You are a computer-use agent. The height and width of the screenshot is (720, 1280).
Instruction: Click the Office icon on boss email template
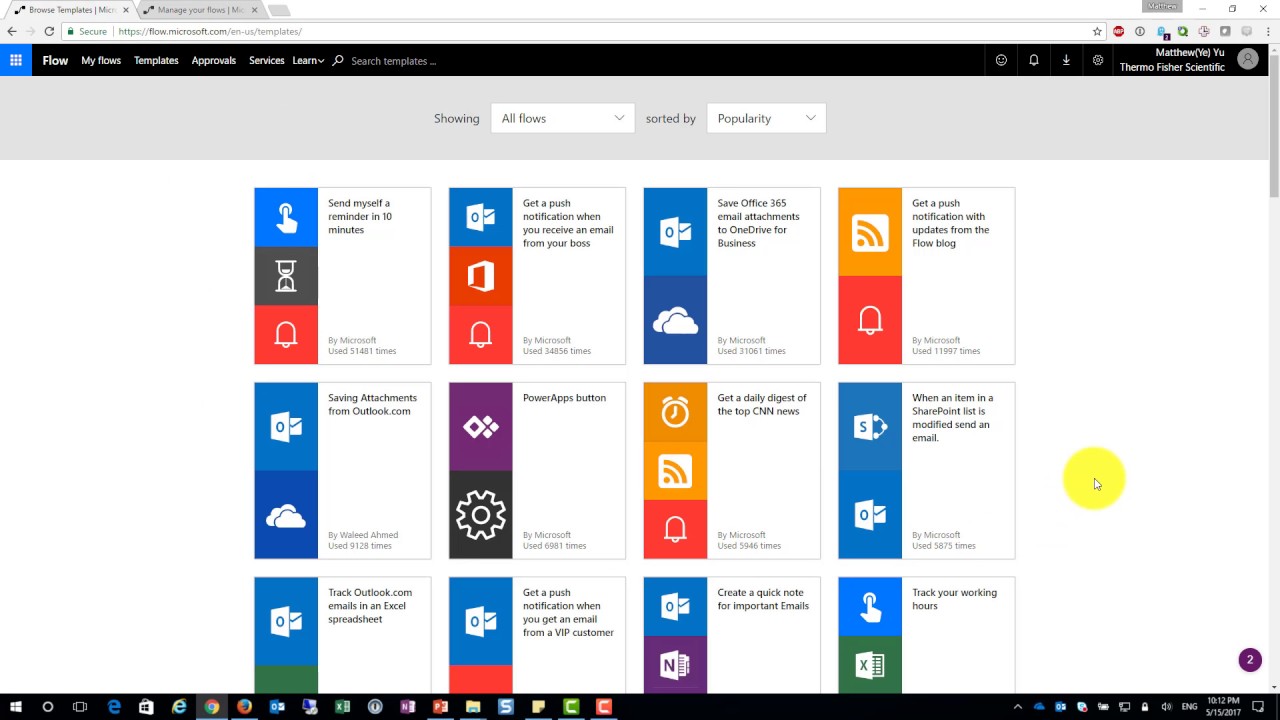tap(481, 276)
